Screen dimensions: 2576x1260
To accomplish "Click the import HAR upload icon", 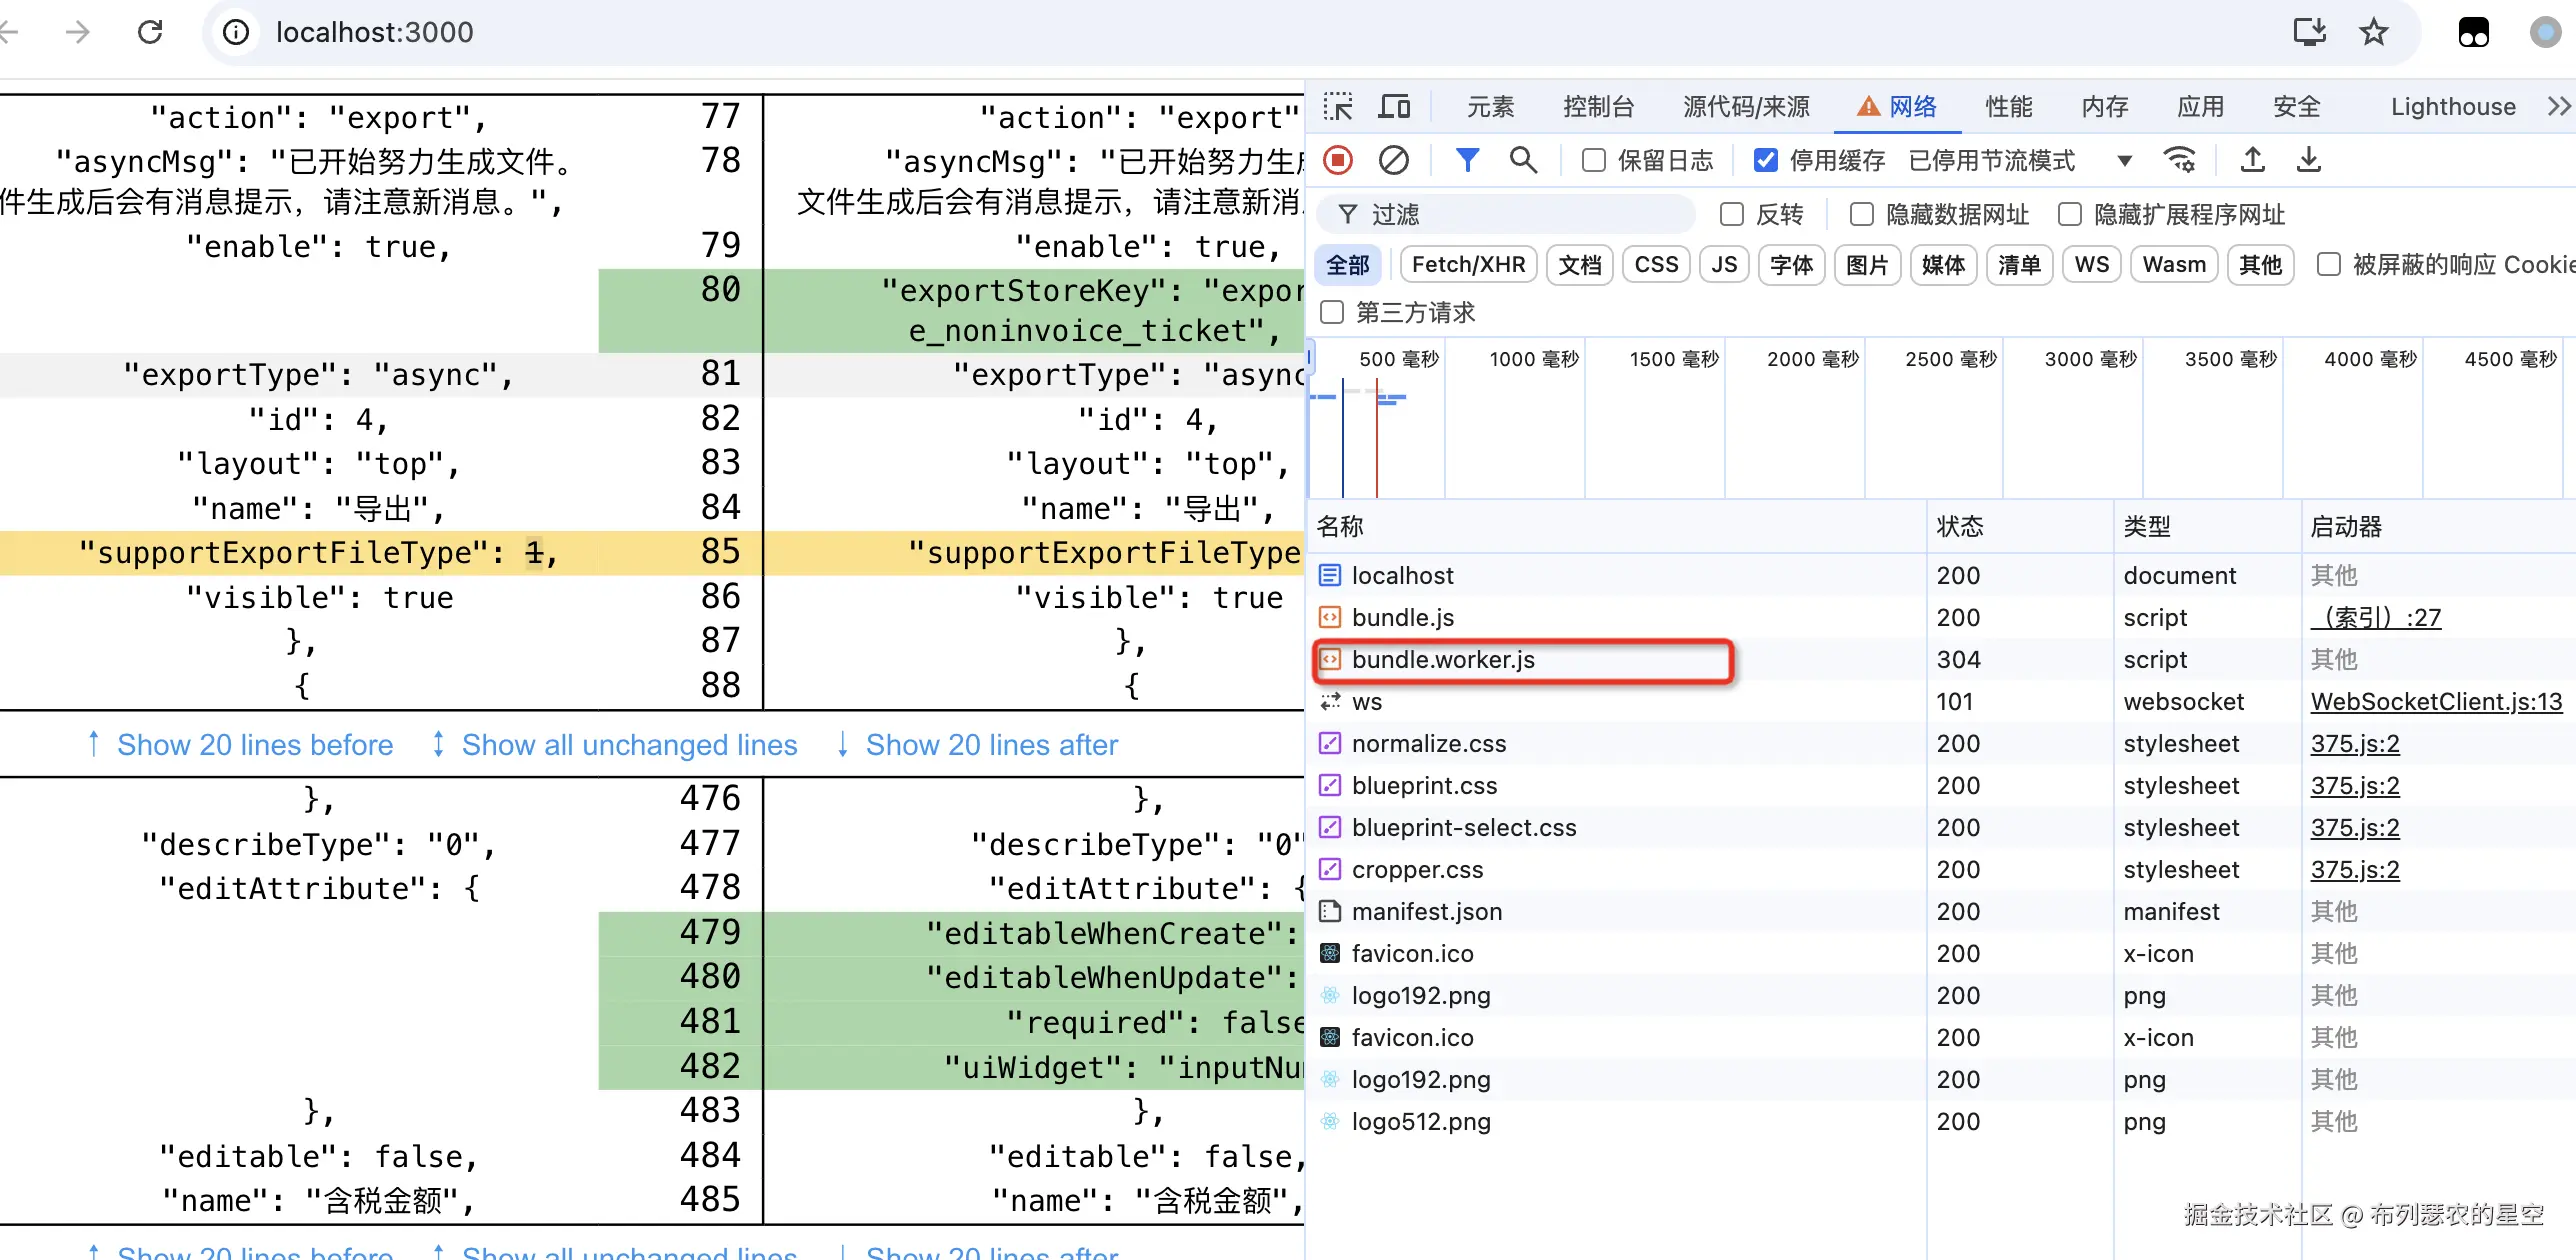I will point(2252,160).
